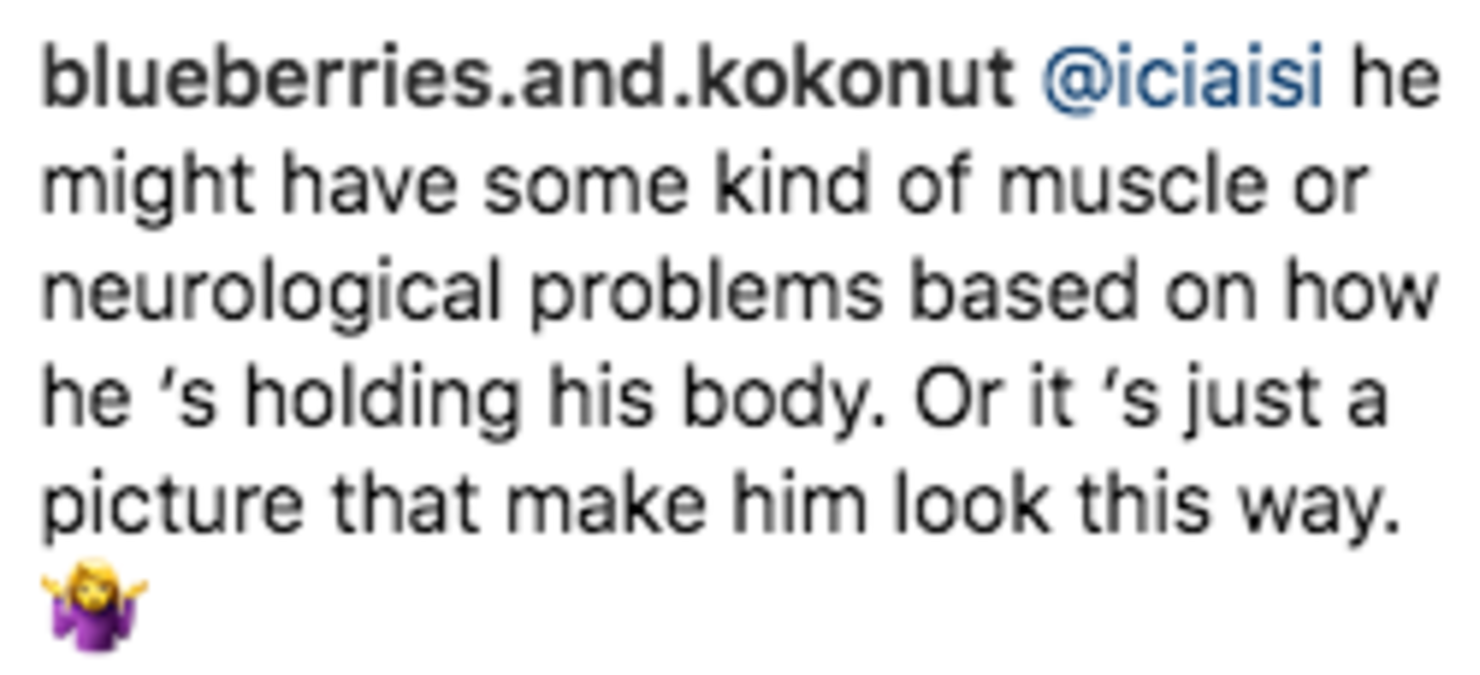
Task: Click the word "picture" in comment
Action: [172, 507]
